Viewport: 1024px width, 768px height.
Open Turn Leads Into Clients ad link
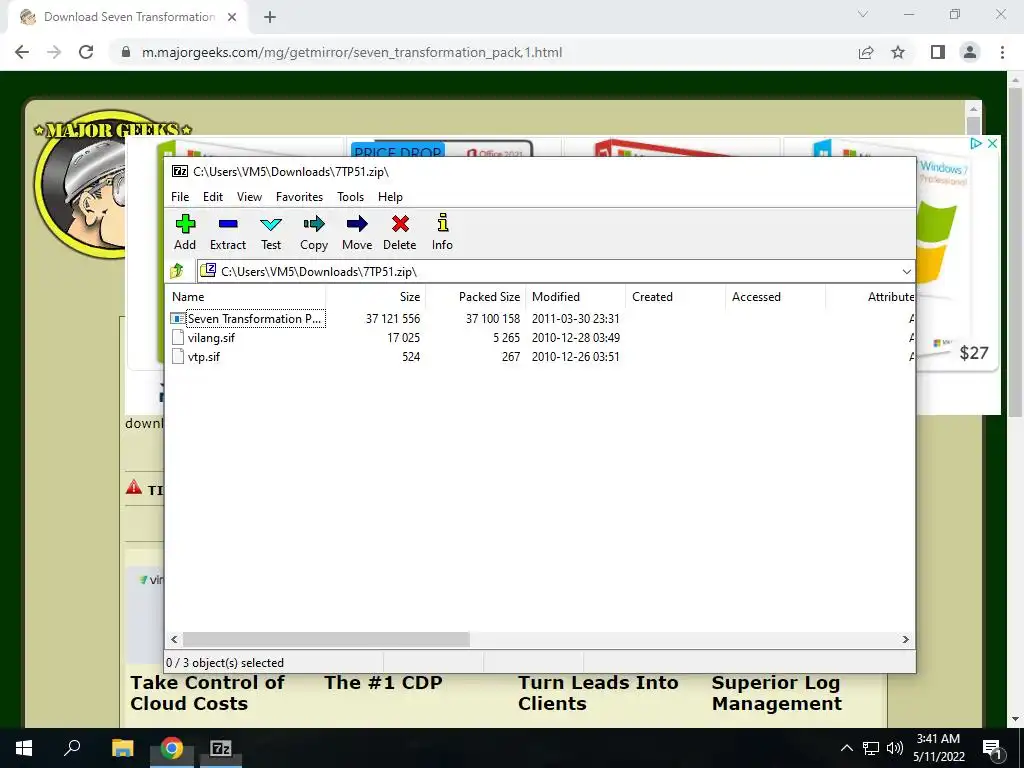point(598,693)
